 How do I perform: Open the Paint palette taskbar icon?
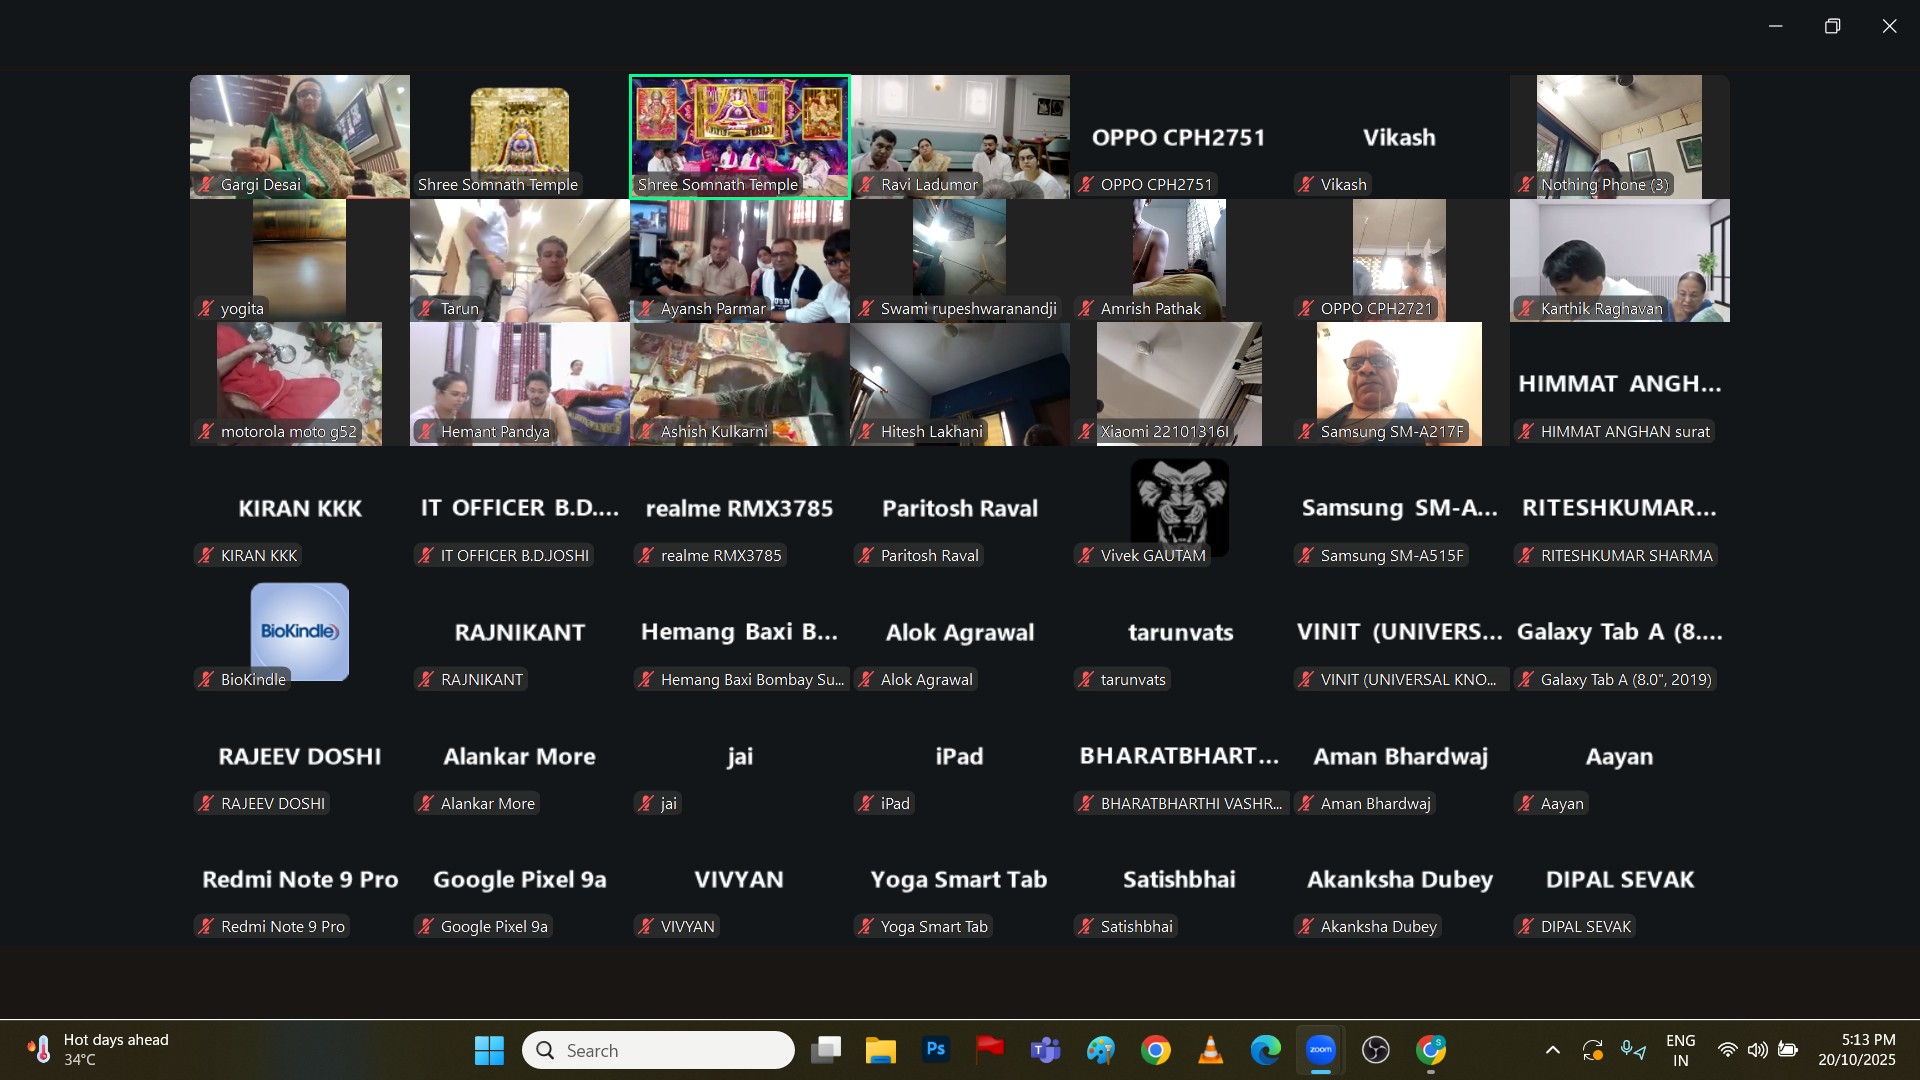[1101, 1050]
